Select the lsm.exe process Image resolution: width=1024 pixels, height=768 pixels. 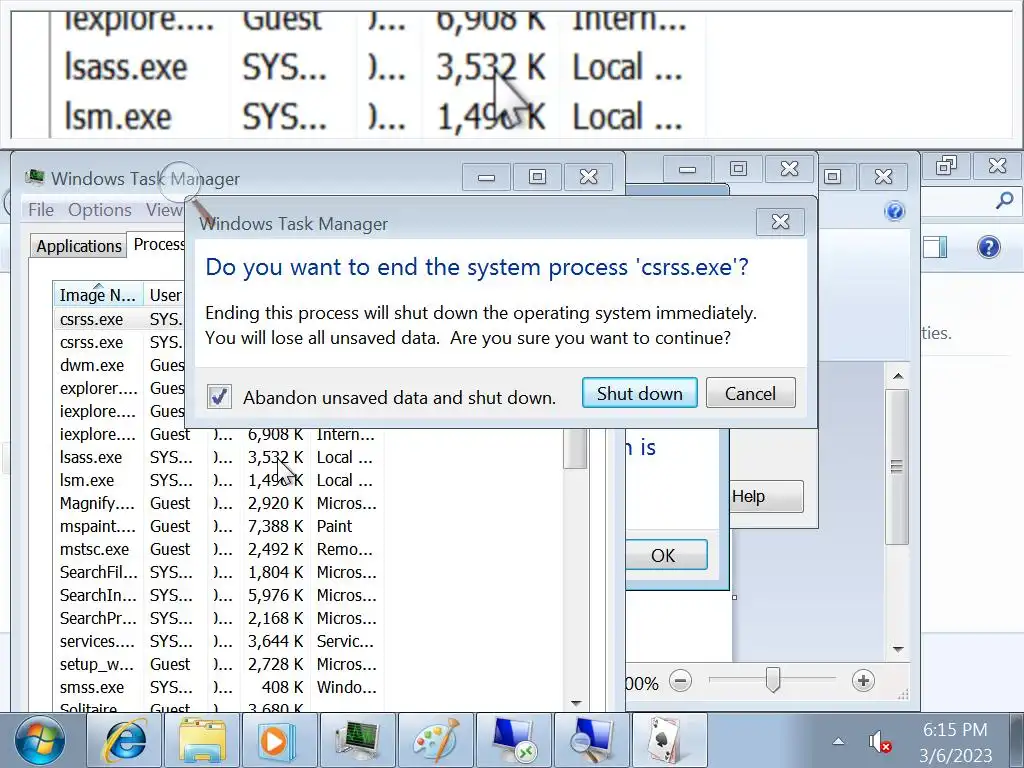(x=219, y=480)
